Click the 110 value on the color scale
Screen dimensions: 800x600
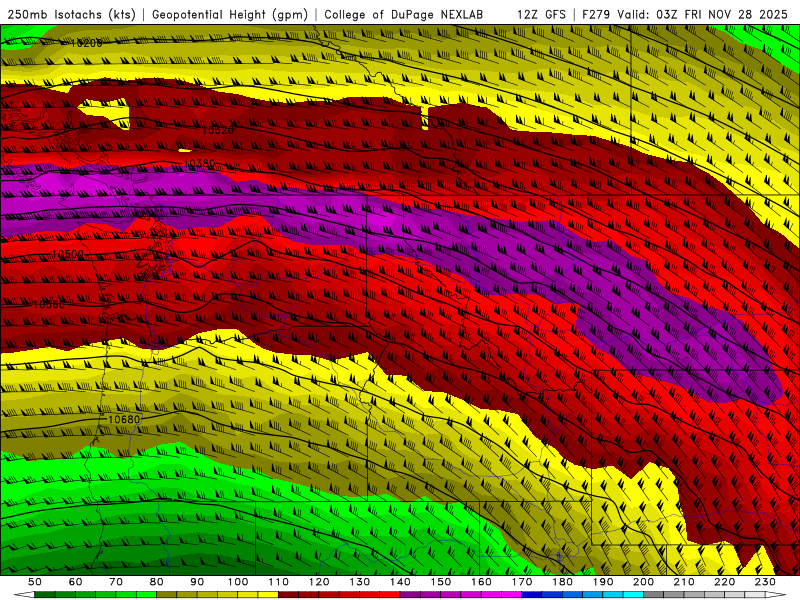click(279, 582)
